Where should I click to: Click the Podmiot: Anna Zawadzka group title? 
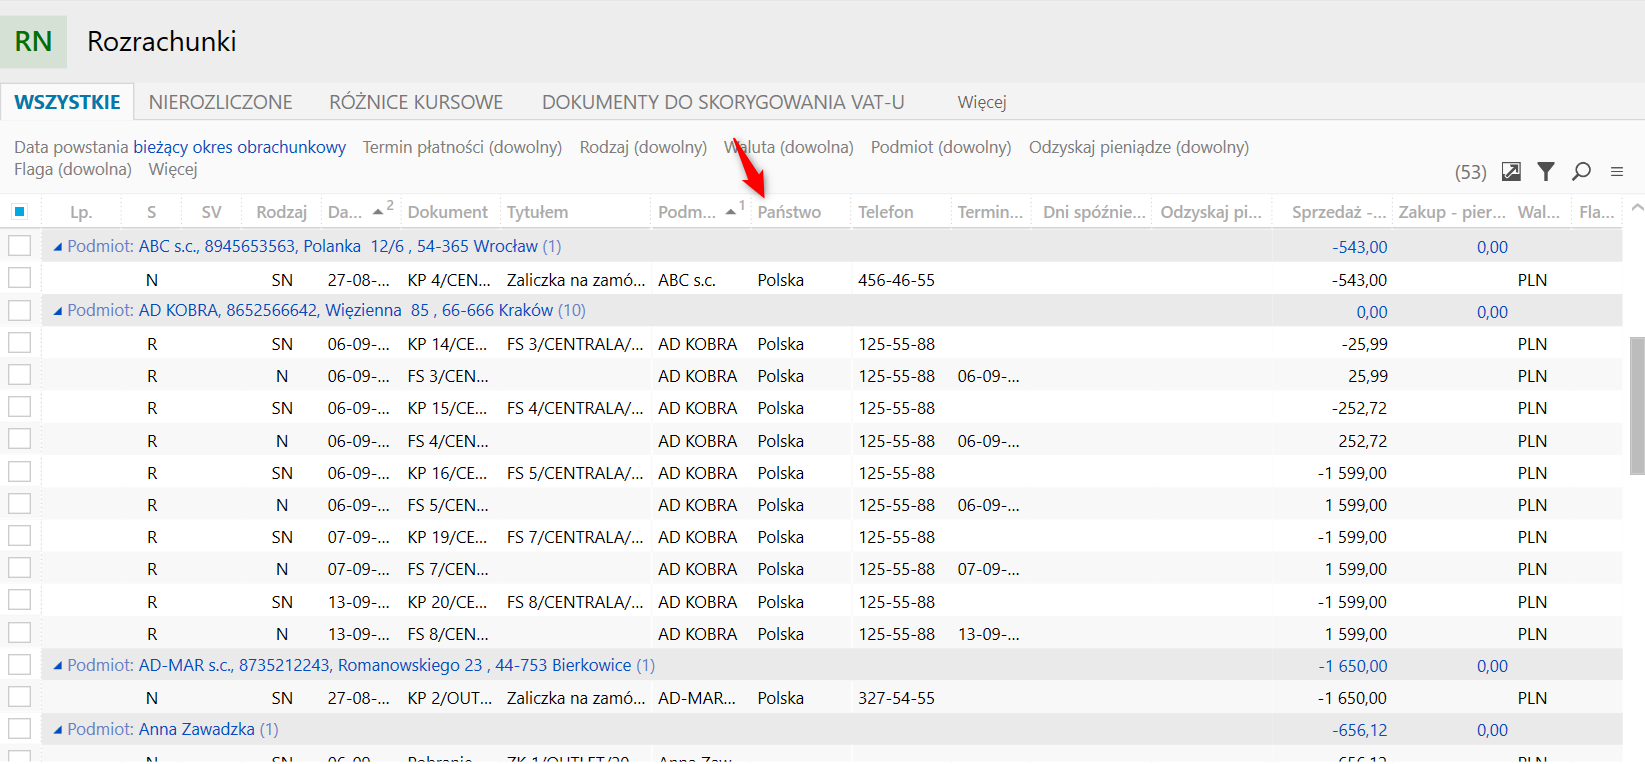click(173, 729)
